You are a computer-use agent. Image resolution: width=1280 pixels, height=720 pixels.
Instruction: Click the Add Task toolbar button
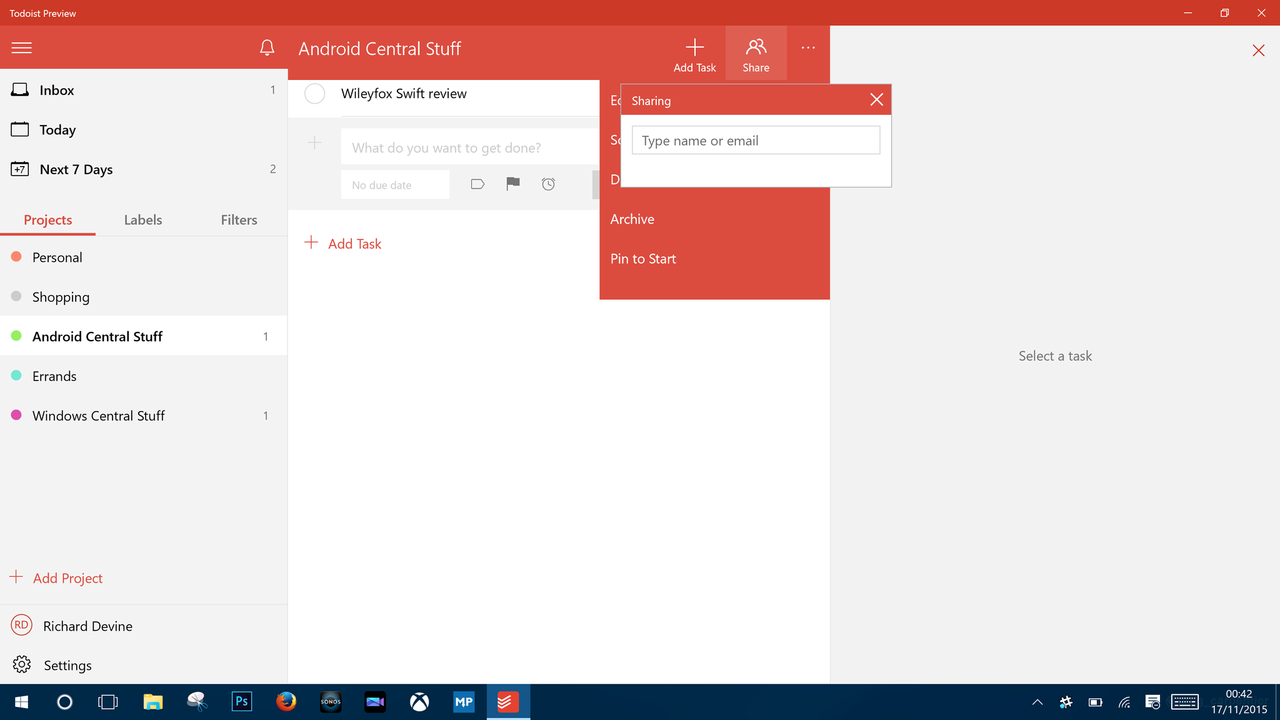pyautogui.click(x=695, y=55)
